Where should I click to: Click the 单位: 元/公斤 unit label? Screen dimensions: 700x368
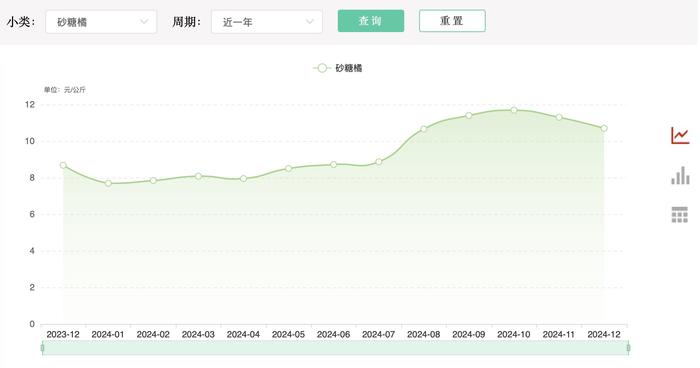65,90
